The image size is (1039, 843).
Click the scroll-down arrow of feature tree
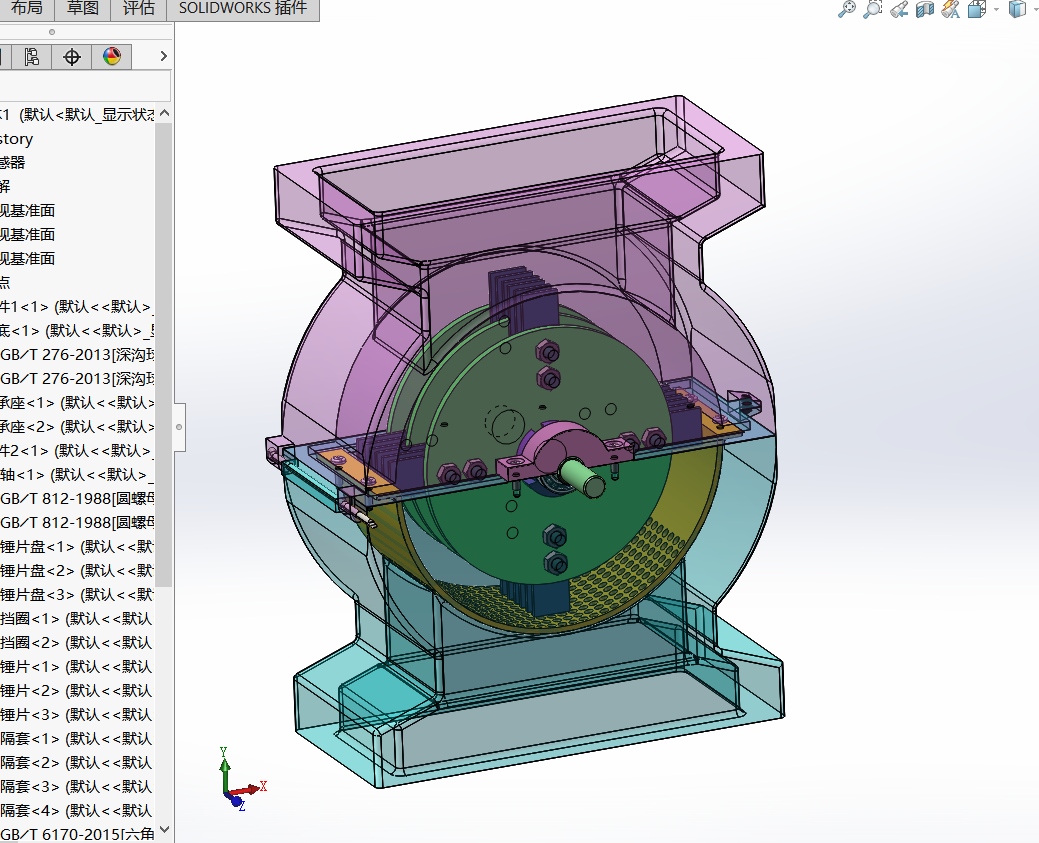[x=164, y=830]
